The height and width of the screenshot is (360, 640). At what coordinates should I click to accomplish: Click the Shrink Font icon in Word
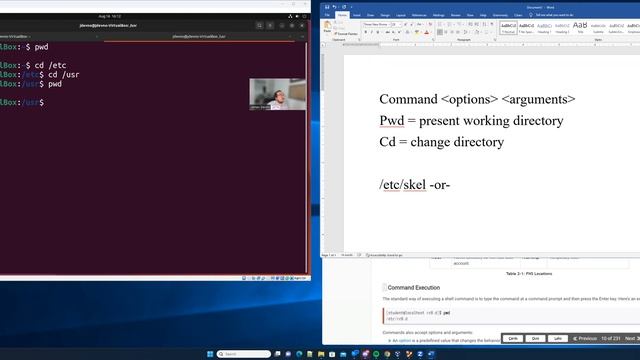click(412, 24)
